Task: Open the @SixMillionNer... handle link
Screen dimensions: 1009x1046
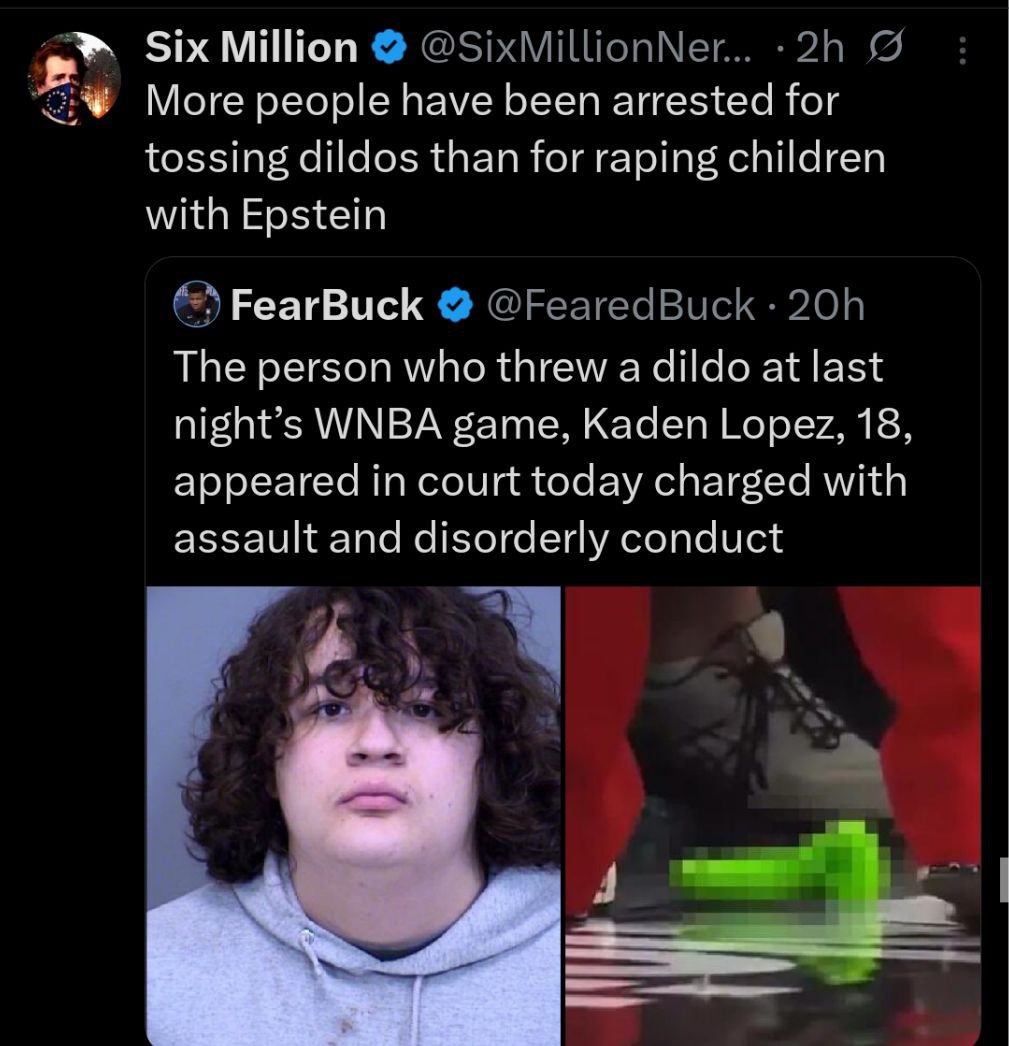Action: click(586, 47)
